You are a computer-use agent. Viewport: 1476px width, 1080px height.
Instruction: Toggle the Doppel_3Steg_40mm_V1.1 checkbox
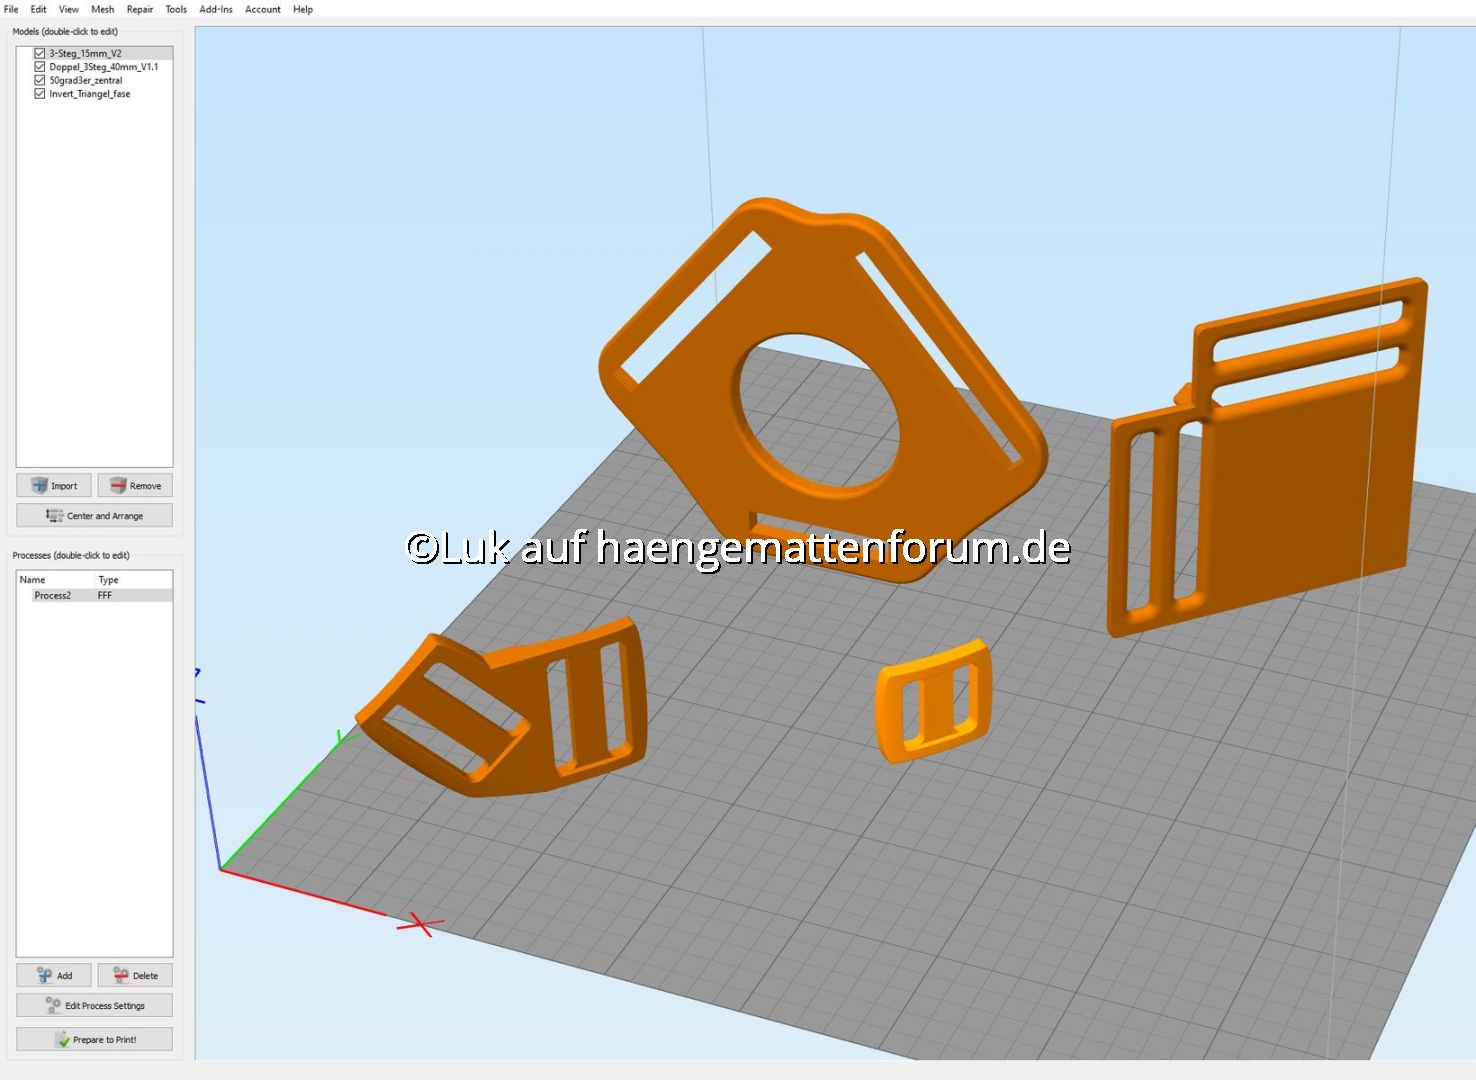coord(40,67)
